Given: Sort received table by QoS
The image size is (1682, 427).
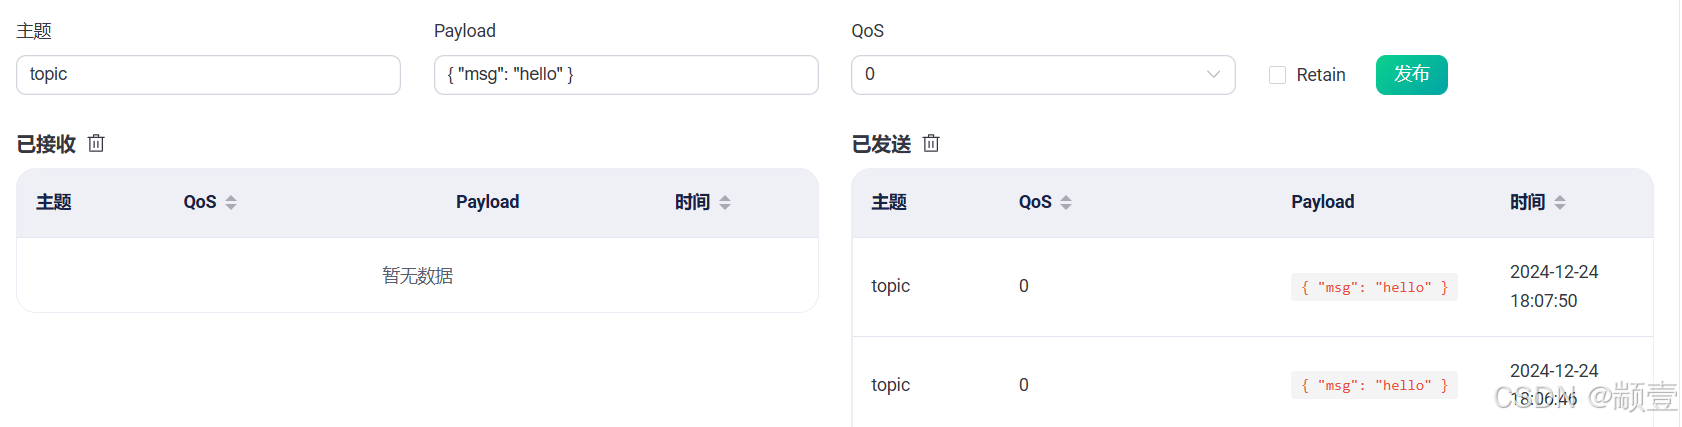Looking at the screenshot, I should [x=231, y=202].
